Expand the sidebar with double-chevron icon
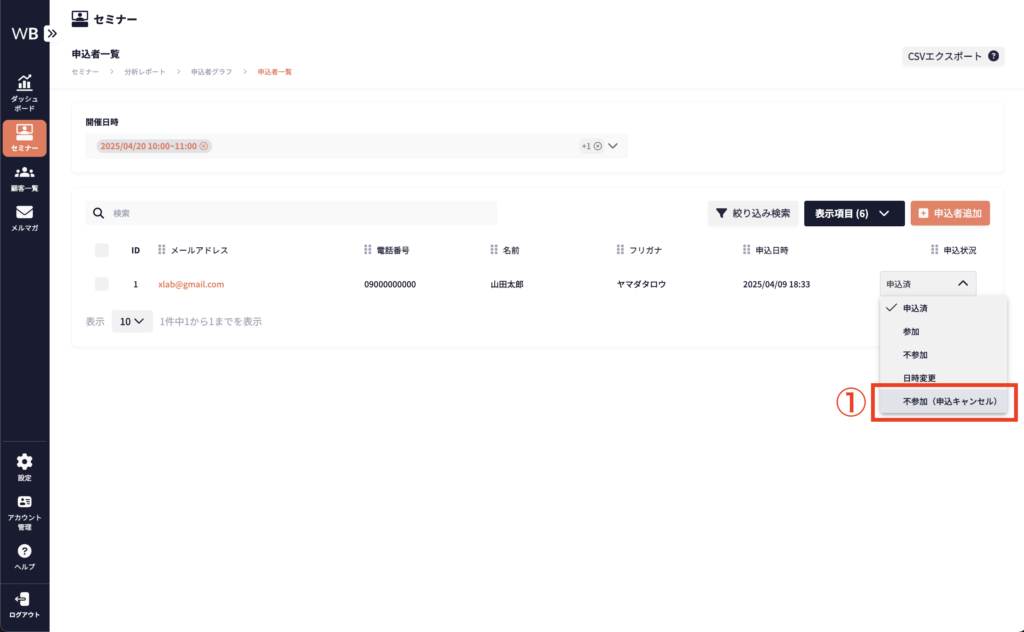This screenshot has width=1024, height=632. (52, 33)
